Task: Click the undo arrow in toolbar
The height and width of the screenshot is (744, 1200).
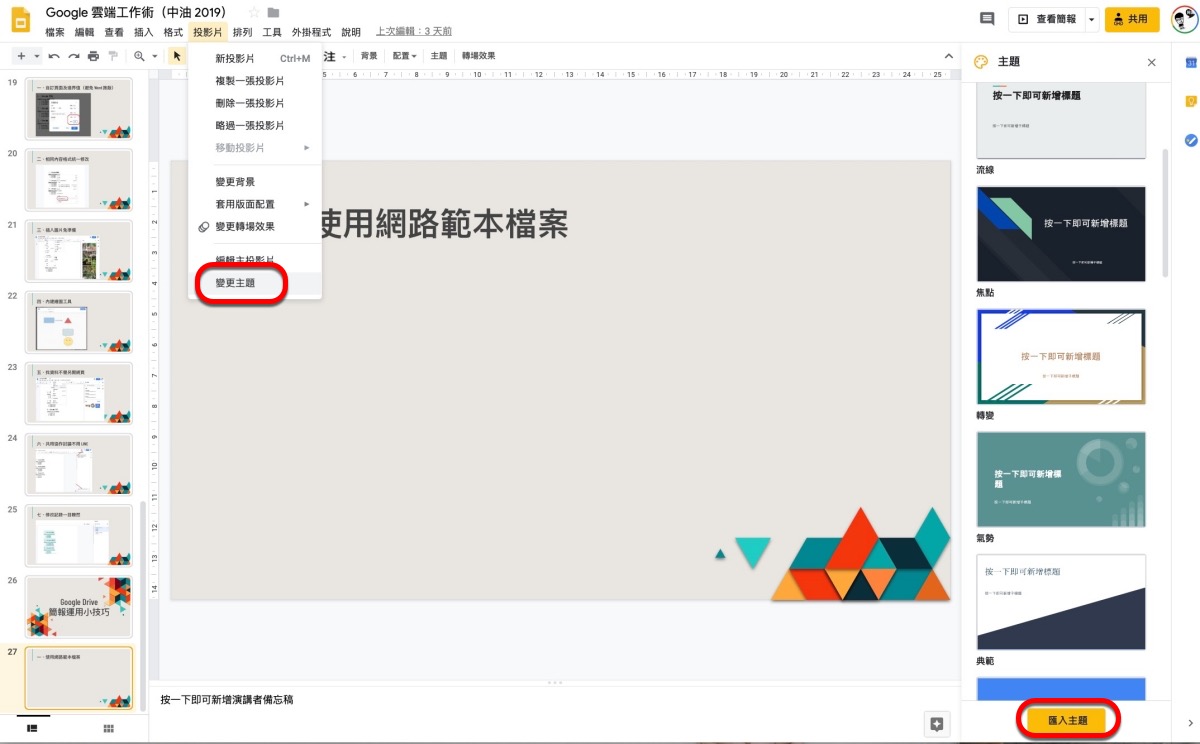Action: click(54, 56)
